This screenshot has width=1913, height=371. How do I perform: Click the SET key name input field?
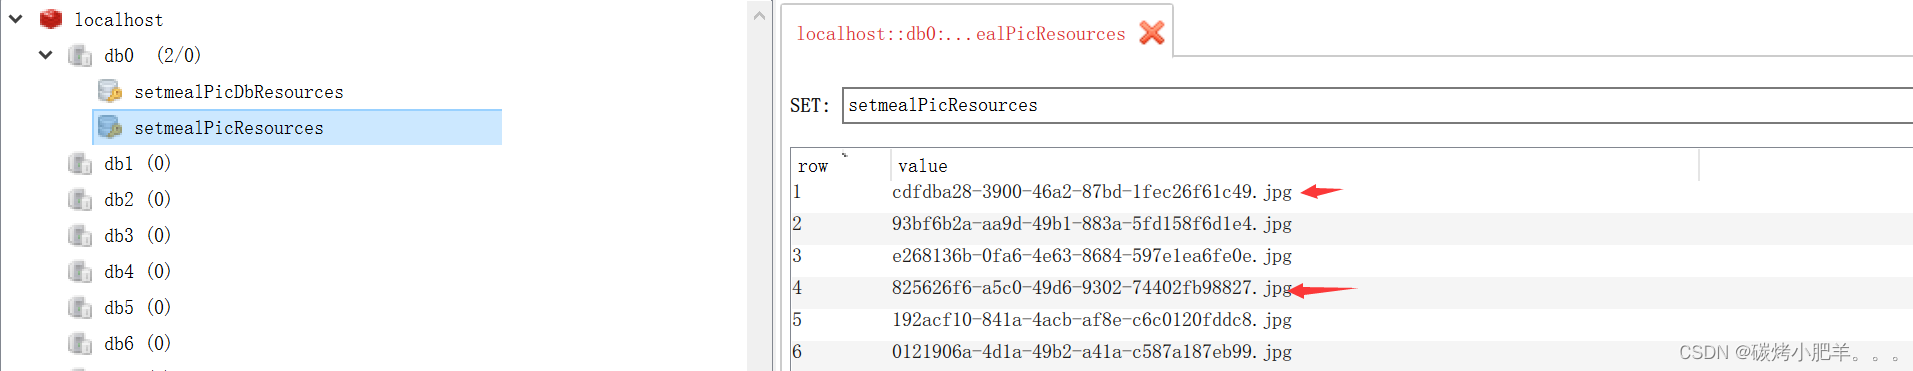pyautogui.click(x=1377, y=105)
